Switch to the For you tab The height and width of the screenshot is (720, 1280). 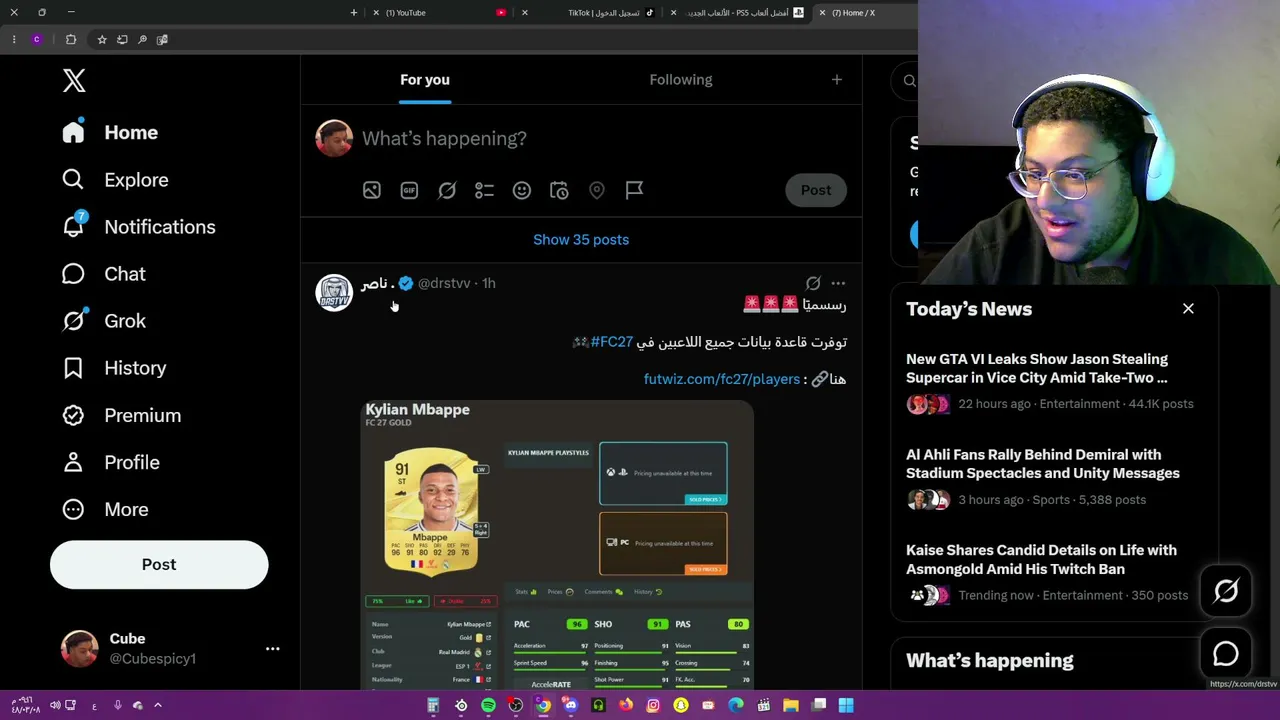[425, 80]
